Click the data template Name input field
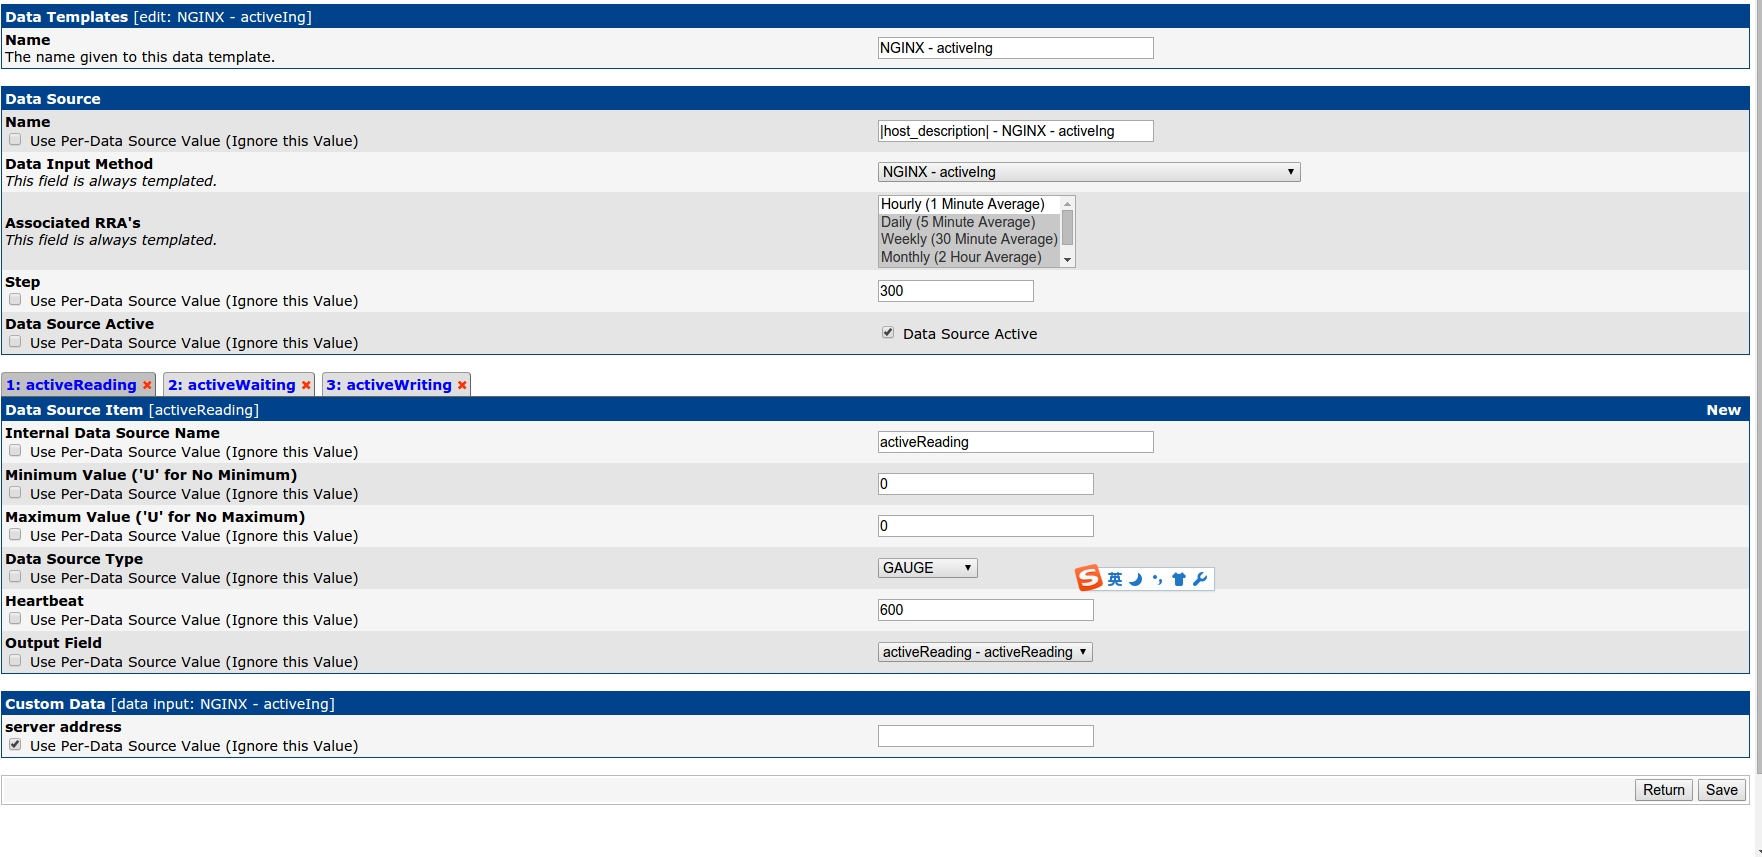 coord(1016,48)
